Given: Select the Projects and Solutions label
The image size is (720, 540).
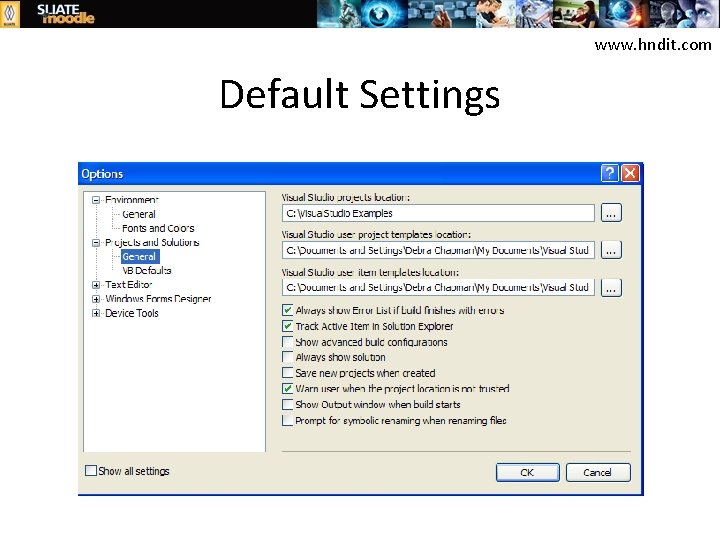Looking at the screenshot, I should 152,242.
